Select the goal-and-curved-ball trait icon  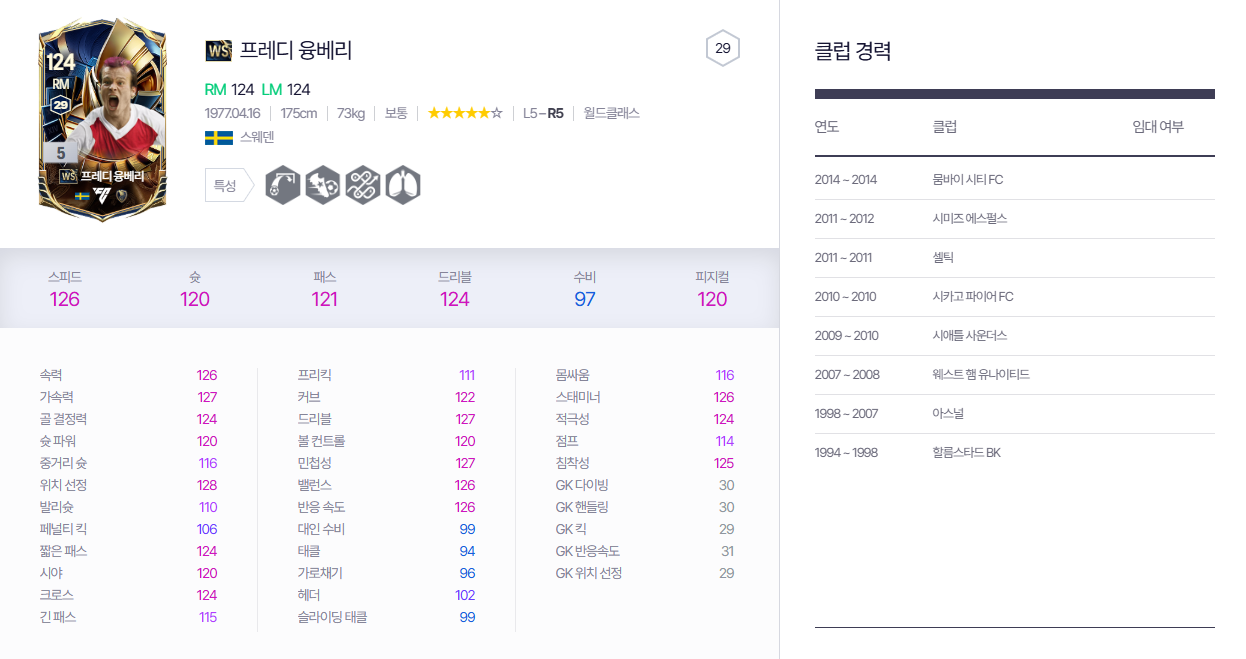[283, 185]
